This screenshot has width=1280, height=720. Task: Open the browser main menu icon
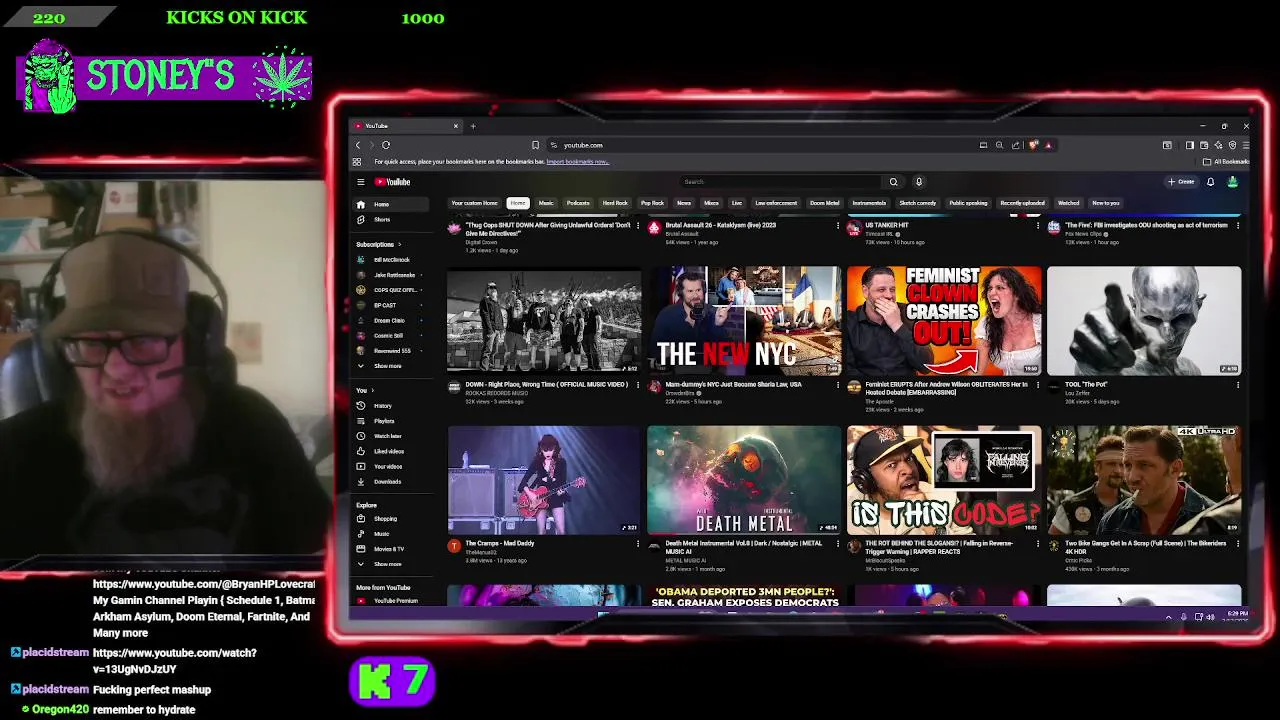1245,145
